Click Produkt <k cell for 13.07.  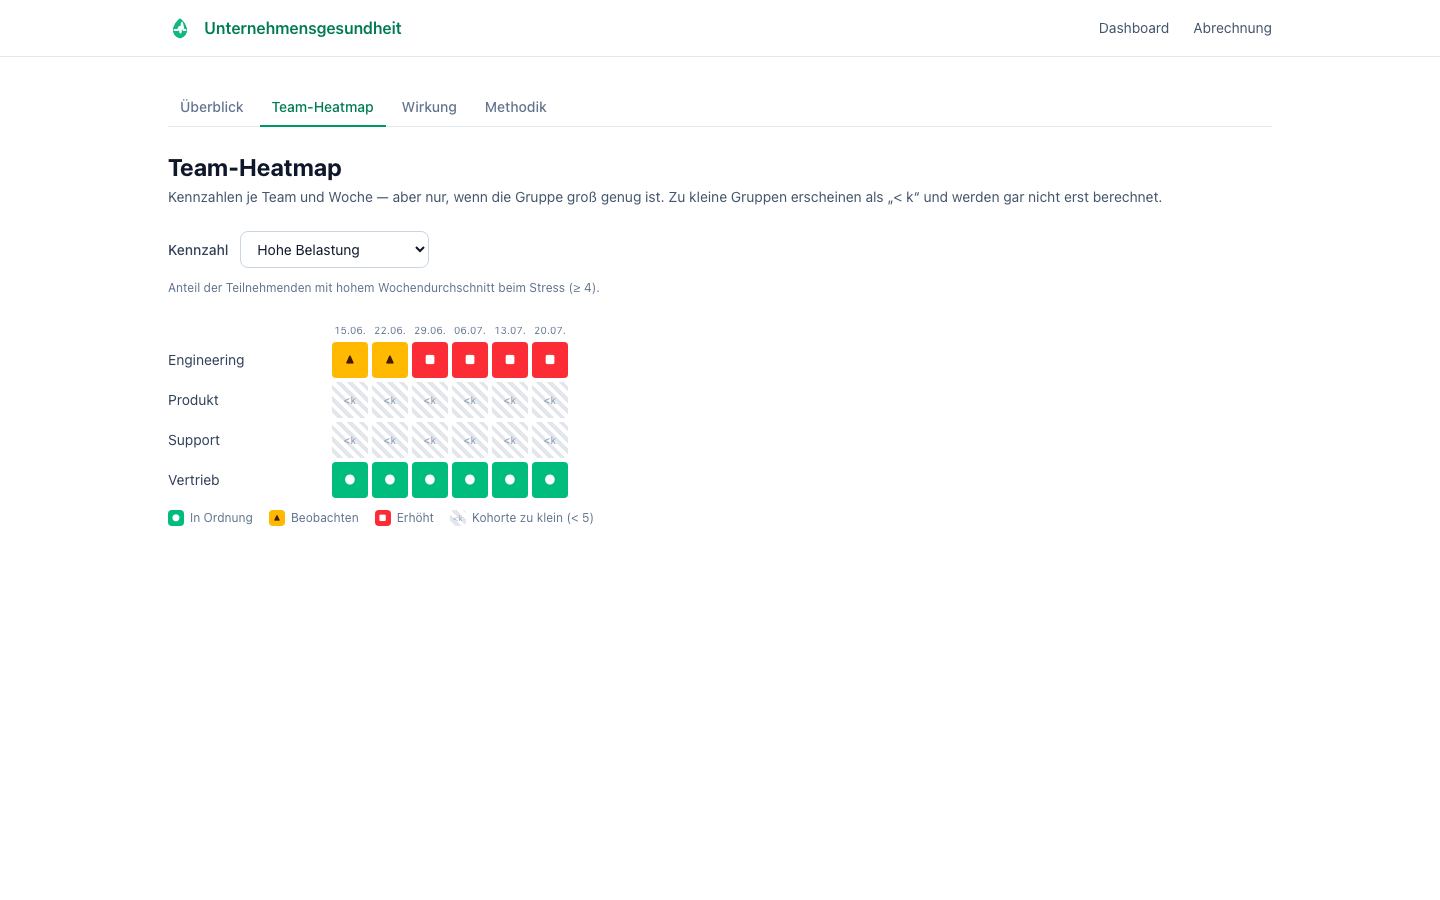510,400
